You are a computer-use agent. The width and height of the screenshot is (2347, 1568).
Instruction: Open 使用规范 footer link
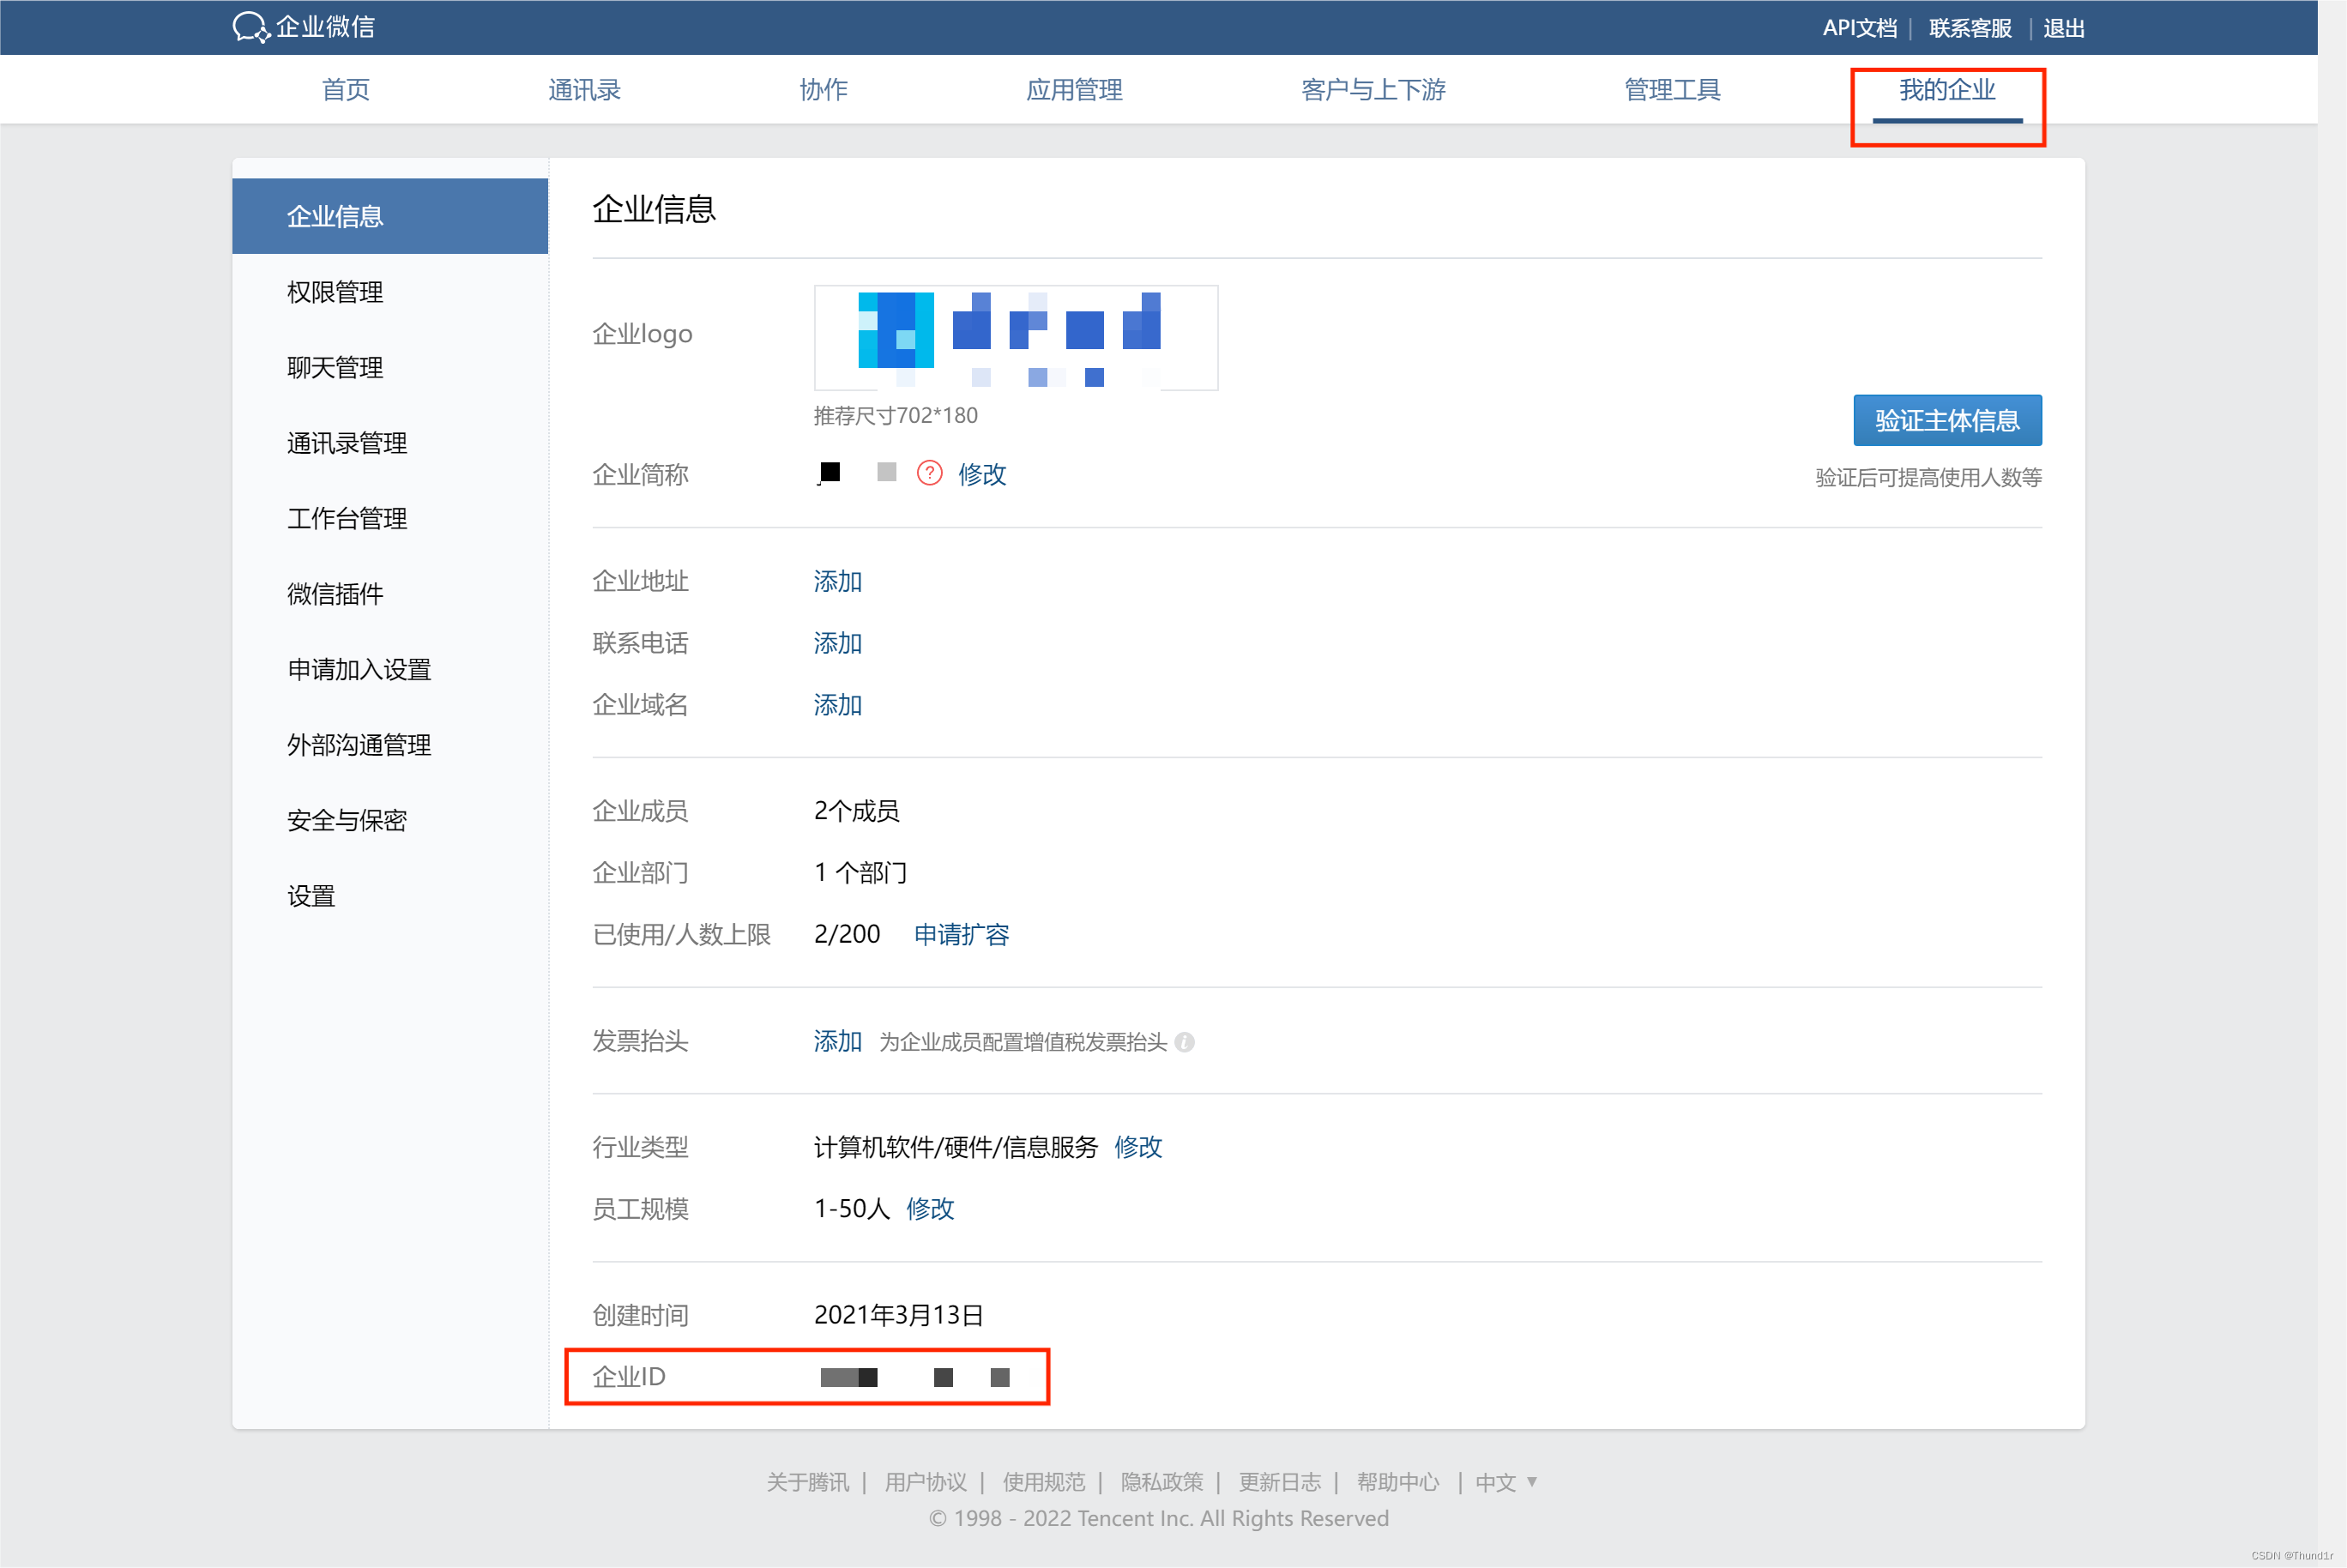pyautogui.click(x=1044, y=1482)
